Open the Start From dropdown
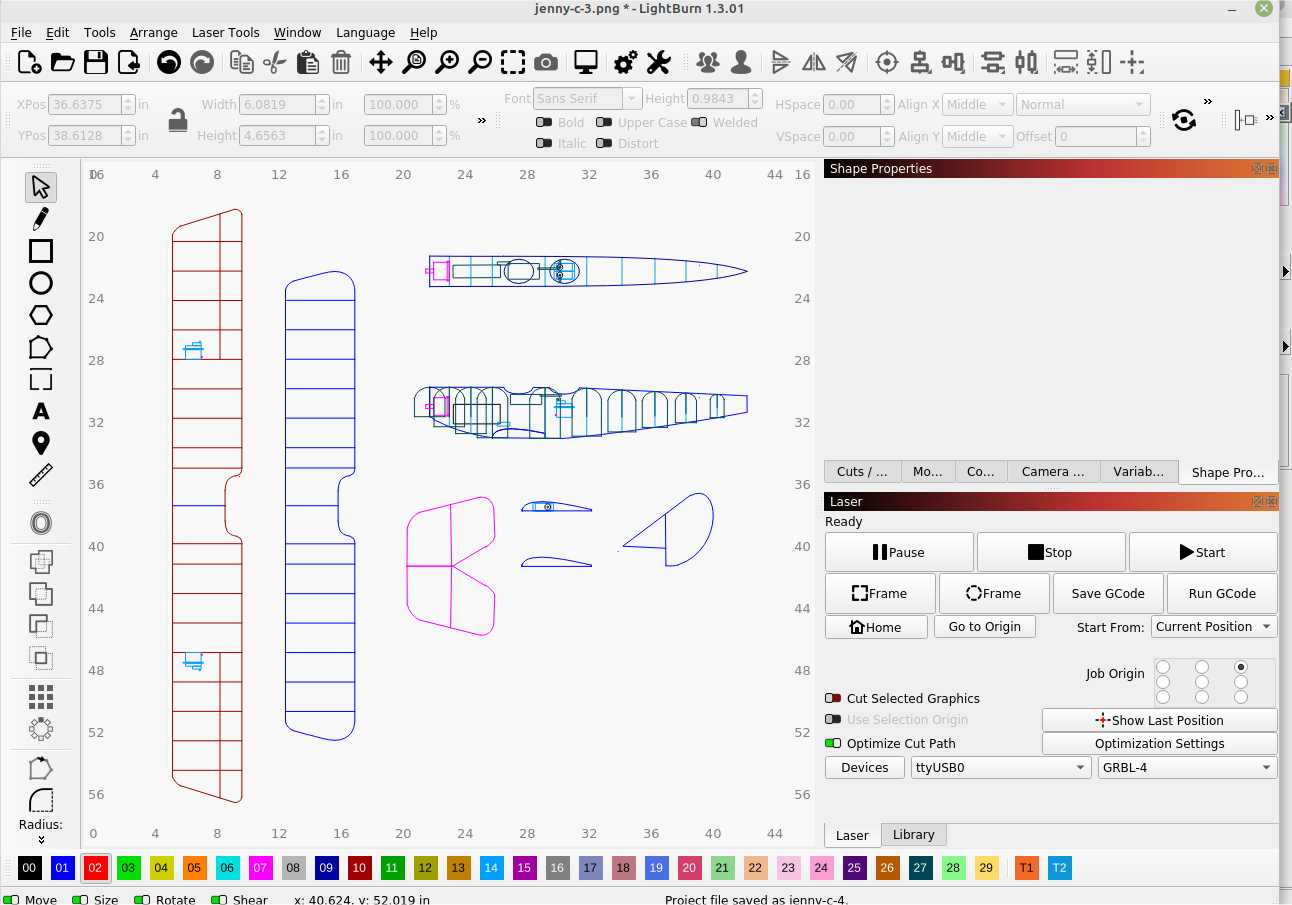Viewport: 1292px width, 905px height. [x=1213, y=627]
